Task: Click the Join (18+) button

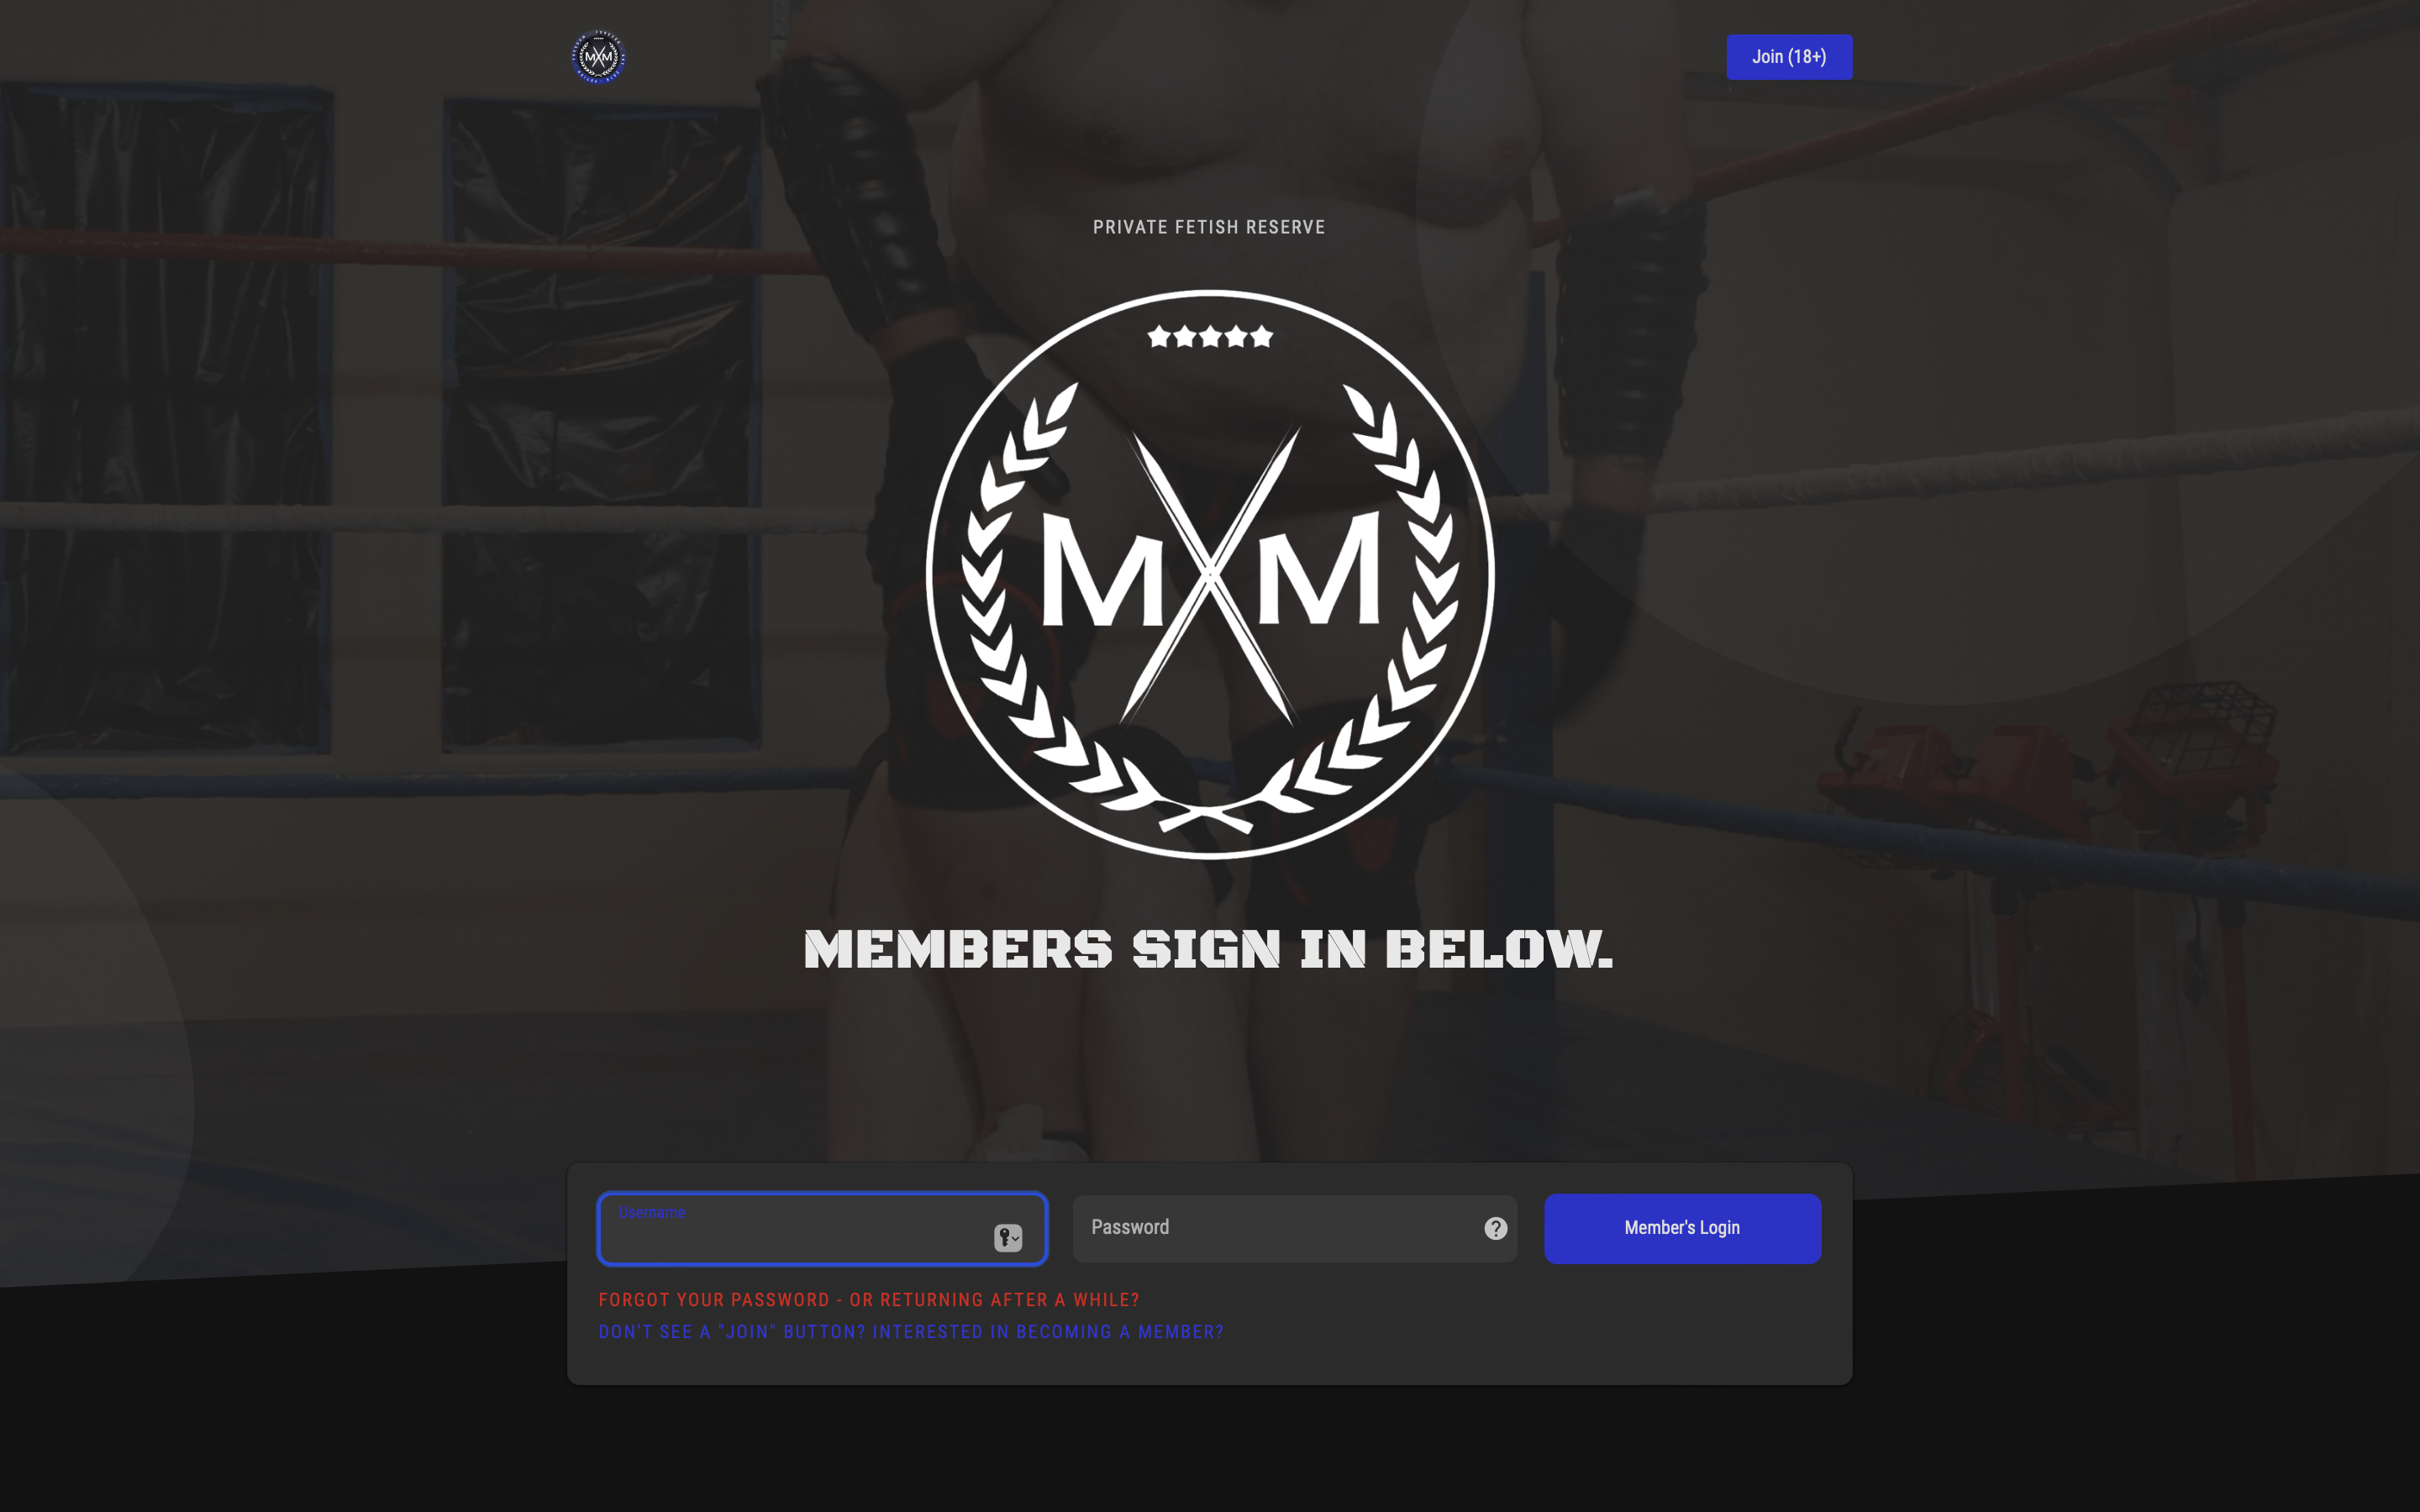Action: (1789, 57)
